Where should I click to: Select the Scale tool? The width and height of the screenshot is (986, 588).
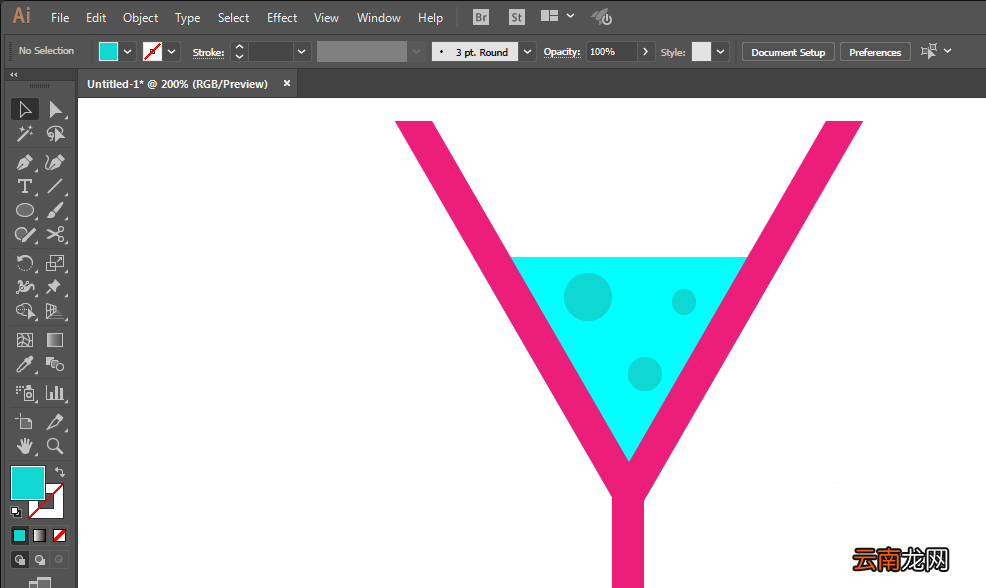coord(55,263)
